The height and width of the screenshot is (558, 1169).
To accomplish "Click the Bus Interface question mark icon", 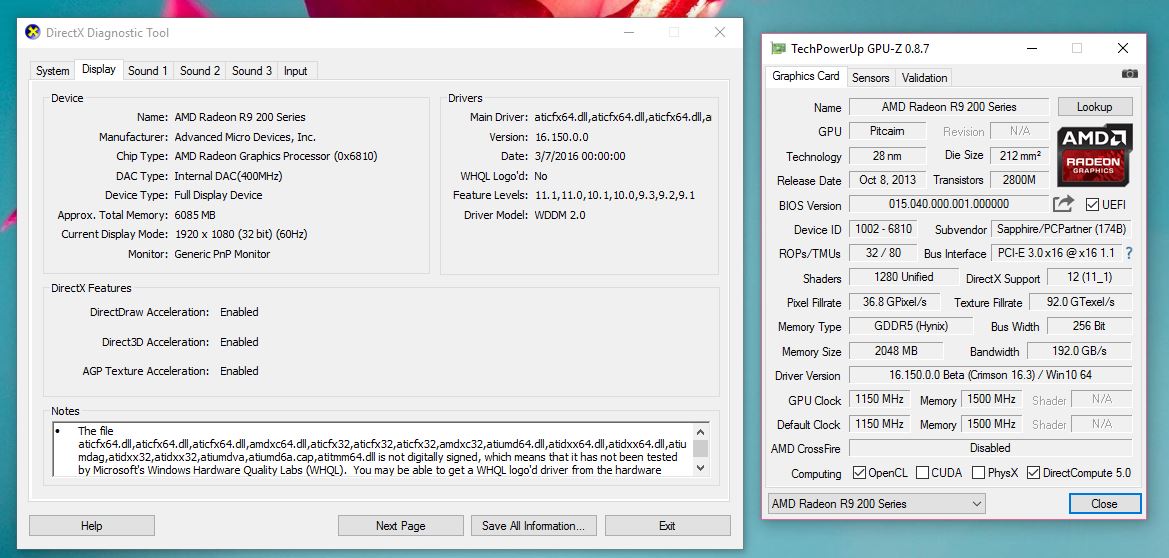I will click(x=1129, y=254).
